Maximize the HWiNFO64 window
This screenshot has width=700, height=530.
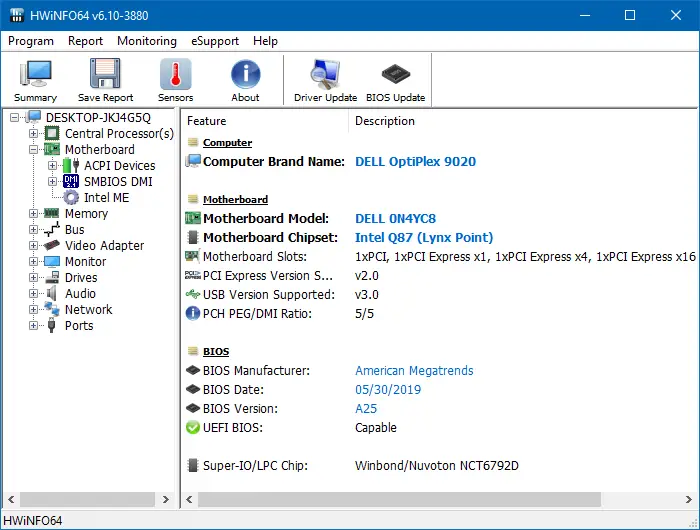click(630, 15)
